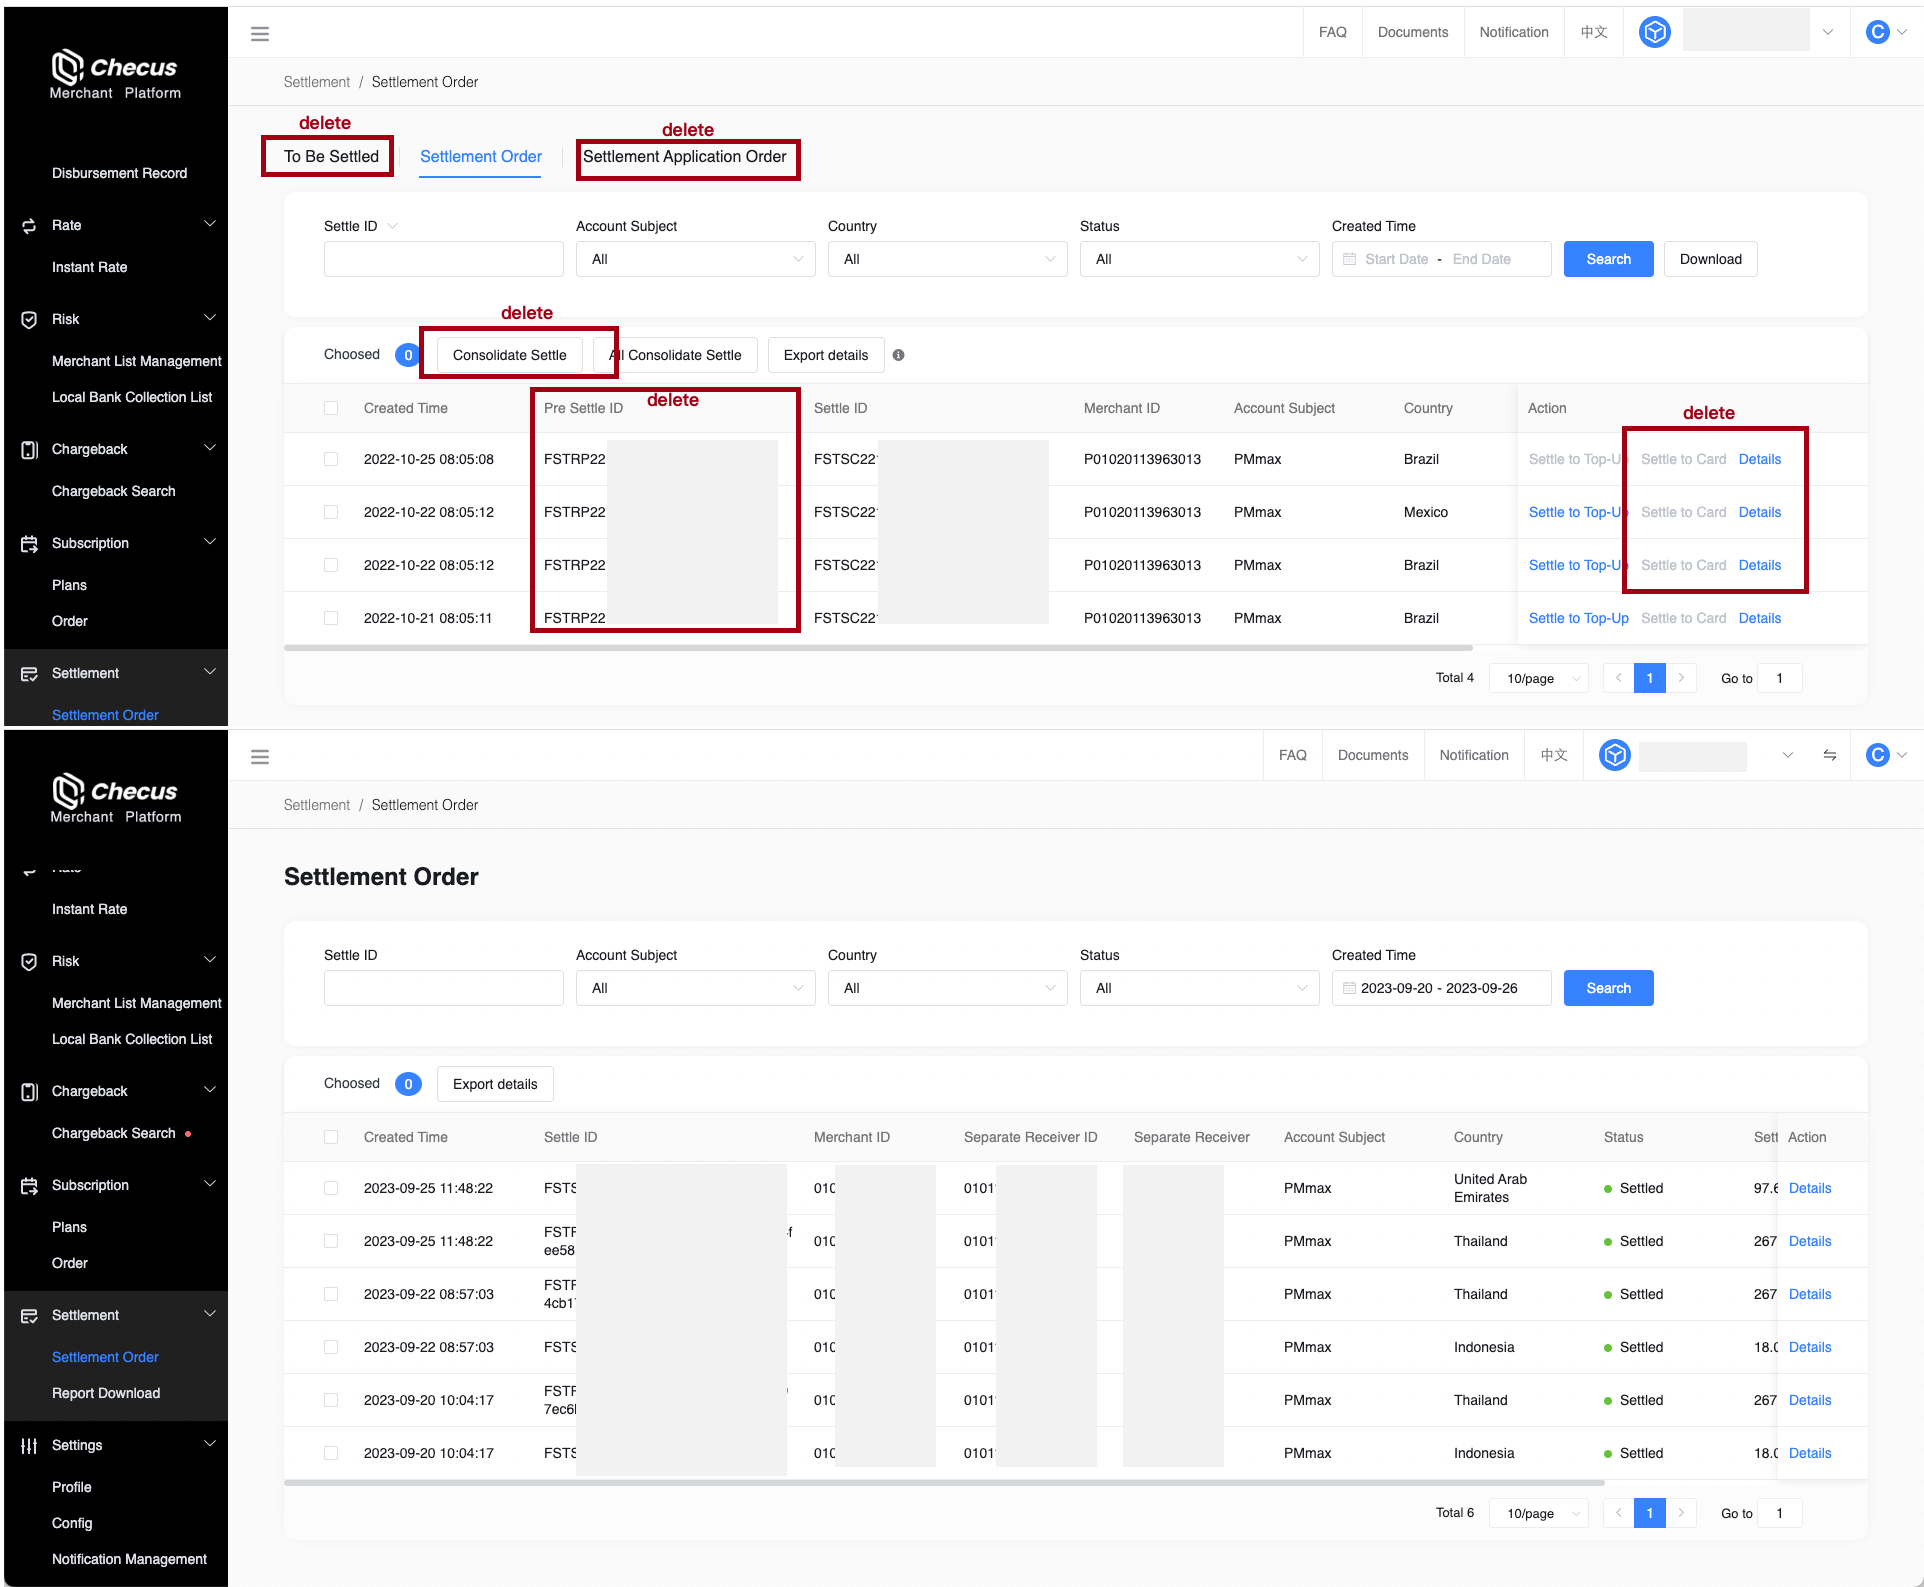Switch to the To Be Settled tab
Viewport: 1924px width, 1587px height.
point(331,156)
